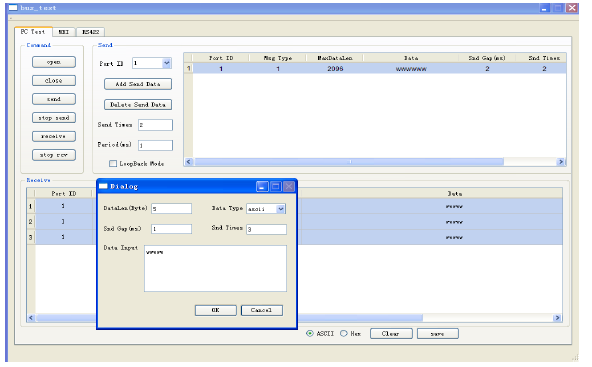The width and height of the screenshot is (592, 367).
Task: Select row header 1 in the send table
Action: tap(188, 69)
